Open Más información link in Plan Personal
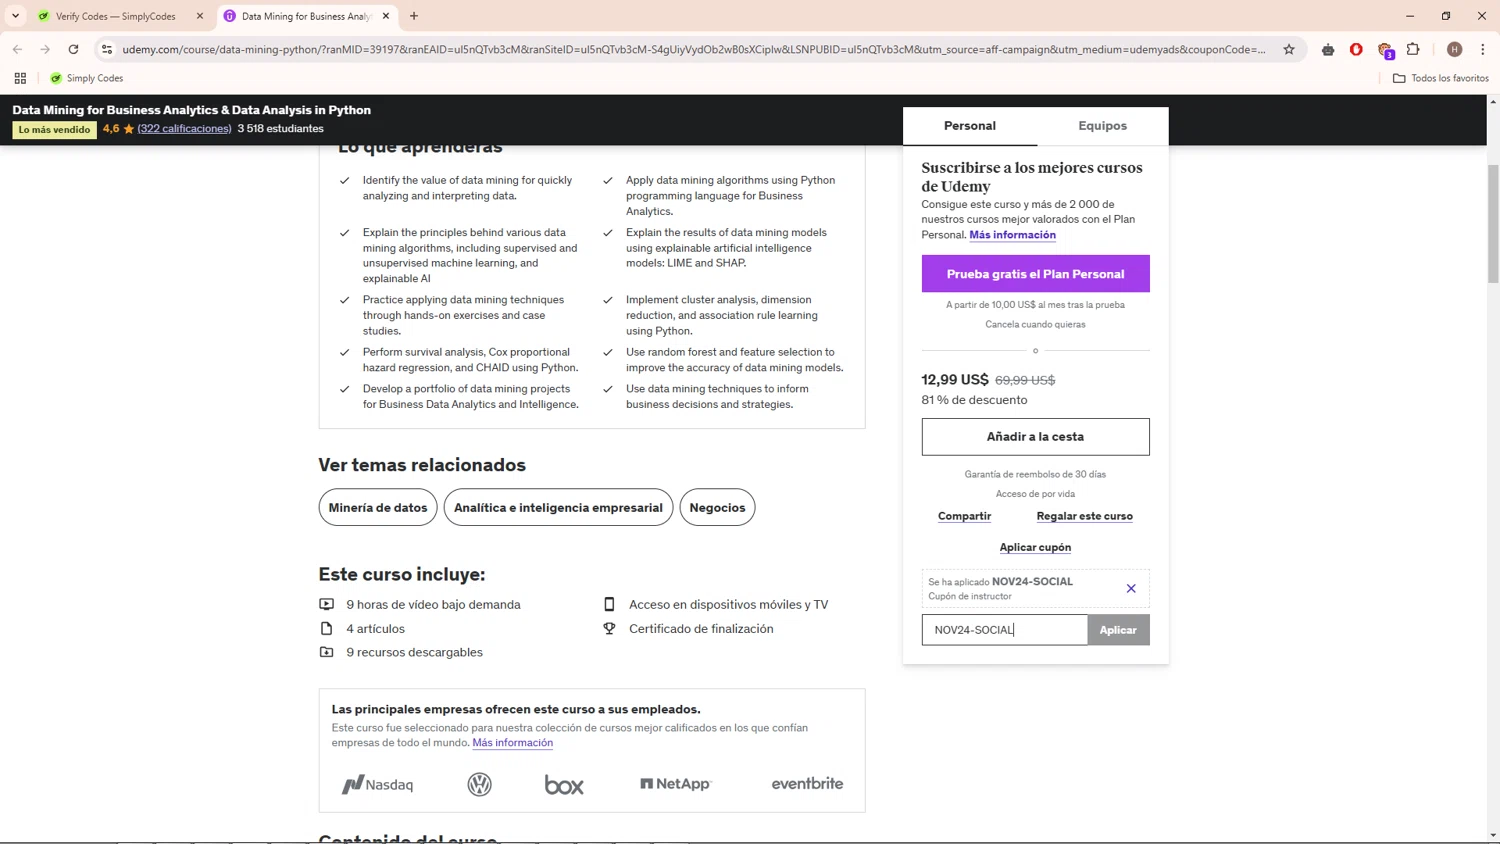The image size is (1500, 844). [x=1012, y=235]
